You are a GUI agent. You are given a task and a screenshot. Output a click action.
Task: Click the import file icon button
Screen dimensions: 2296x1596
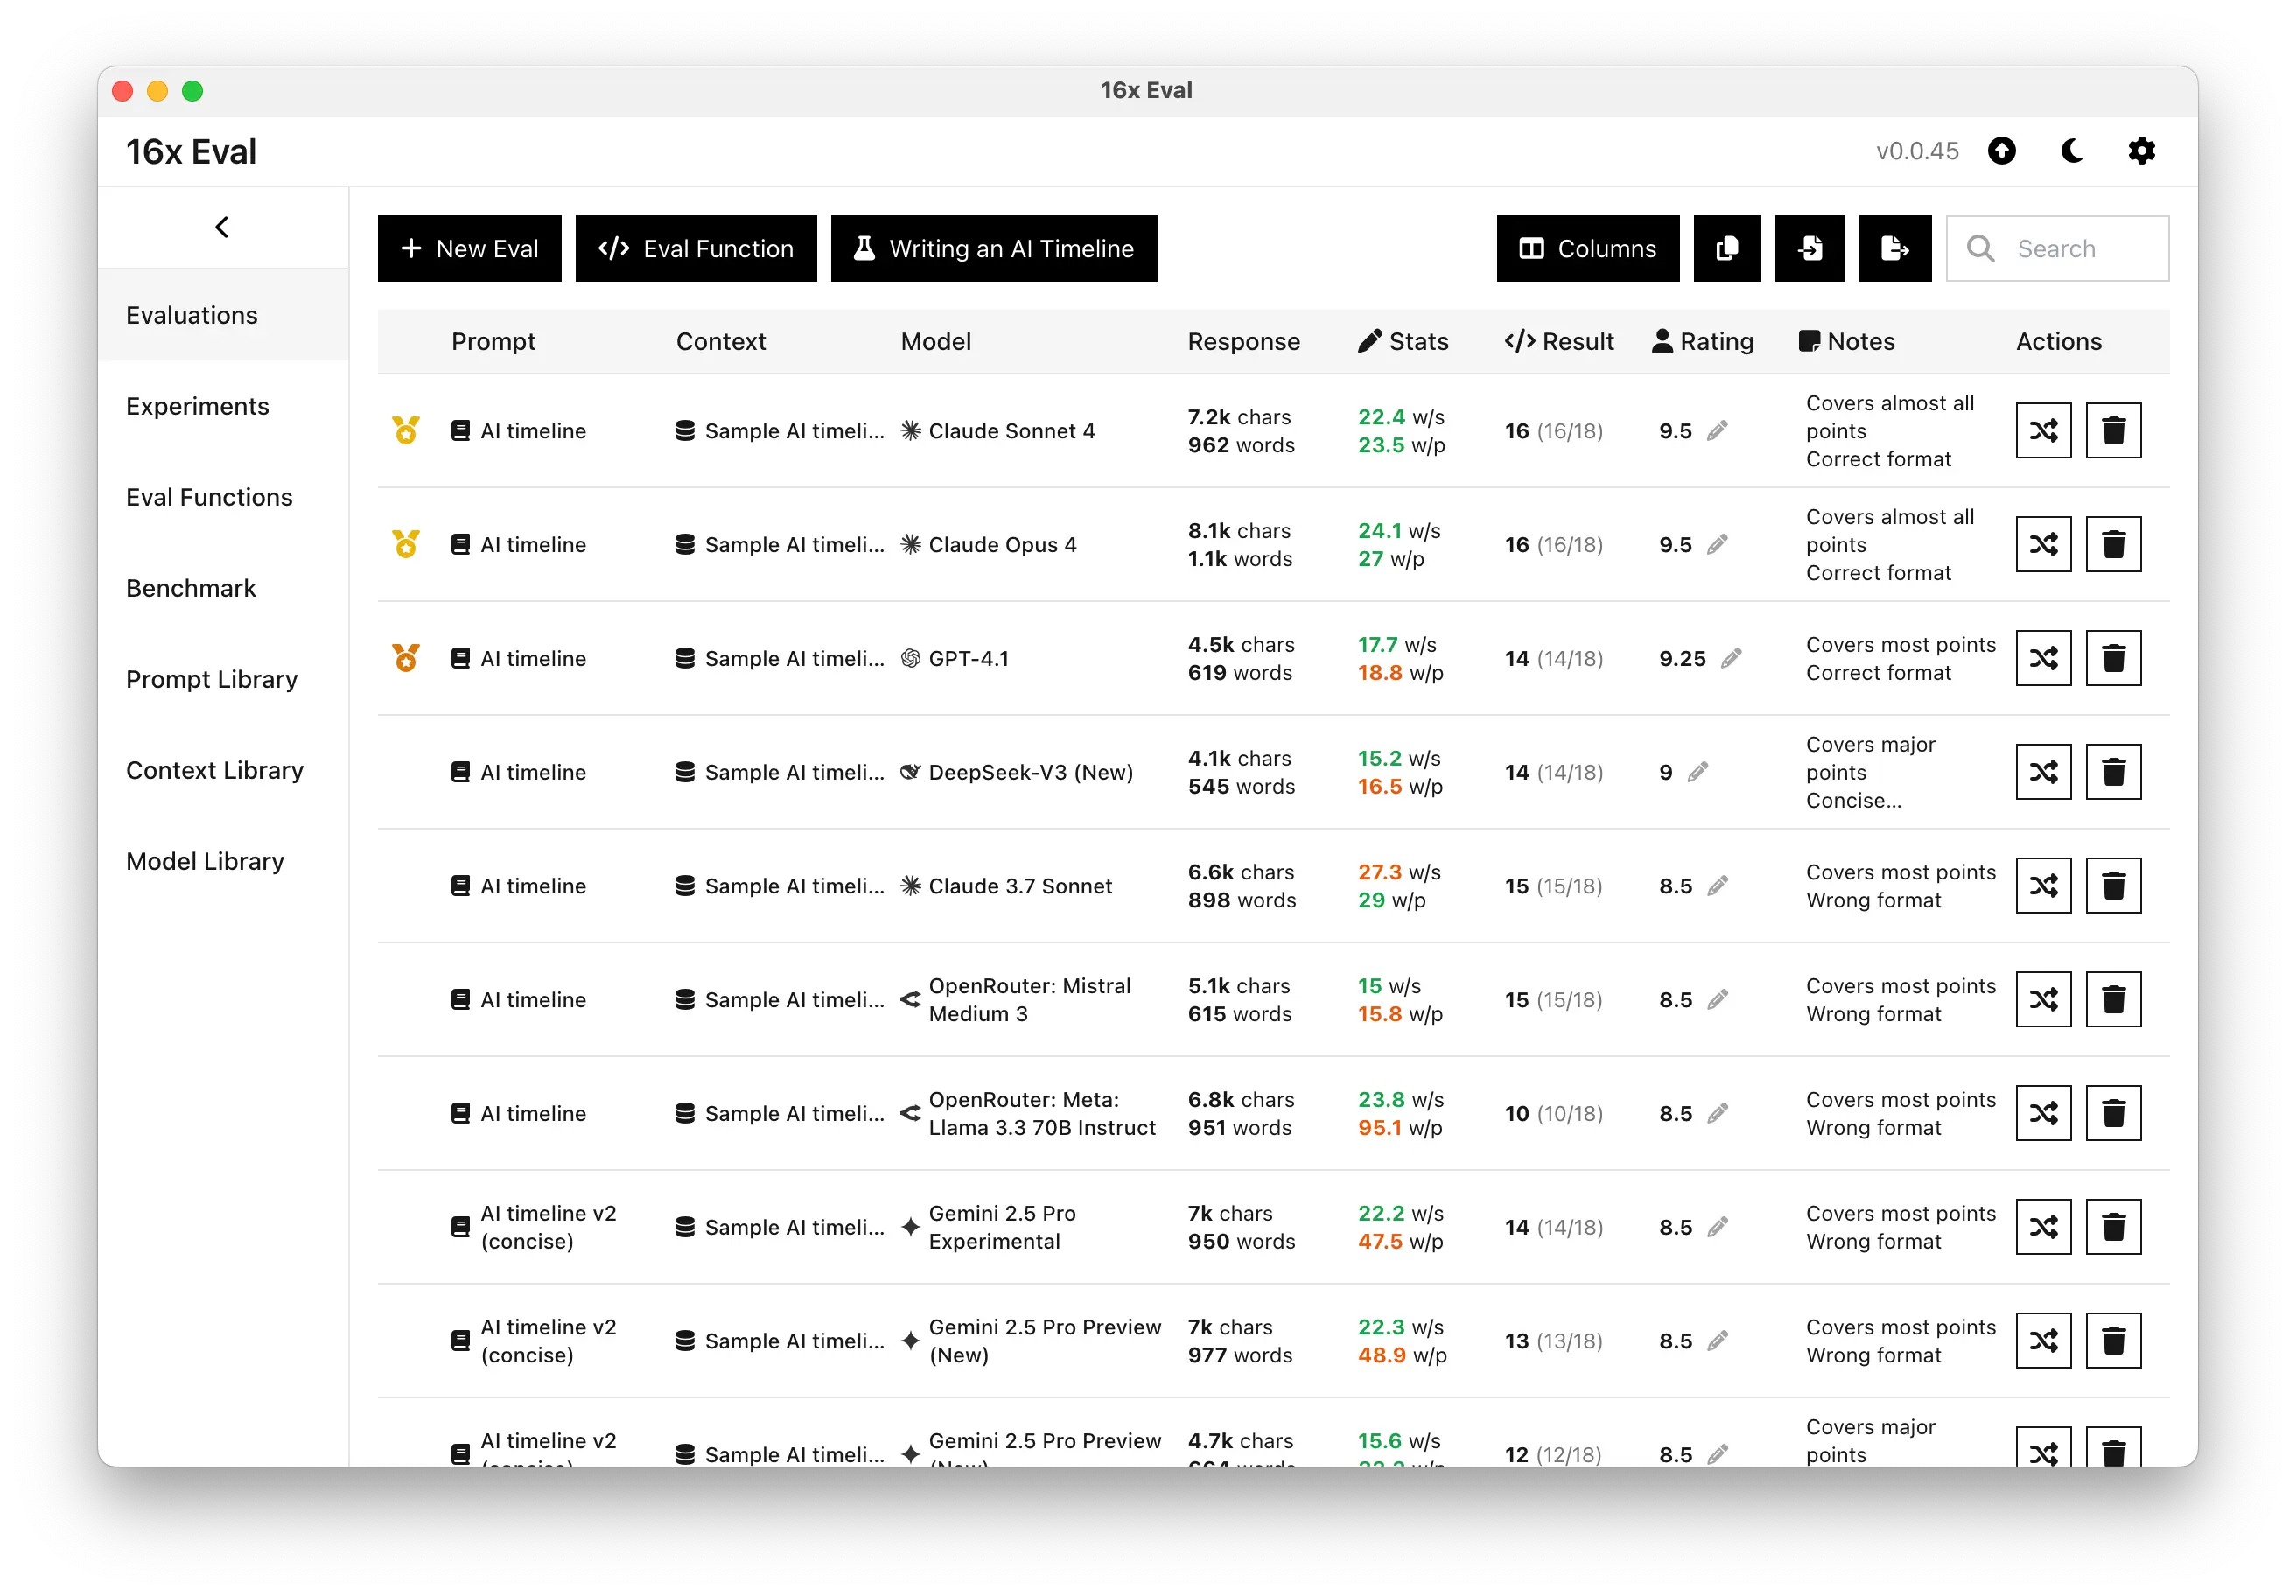click(1810, 248)
